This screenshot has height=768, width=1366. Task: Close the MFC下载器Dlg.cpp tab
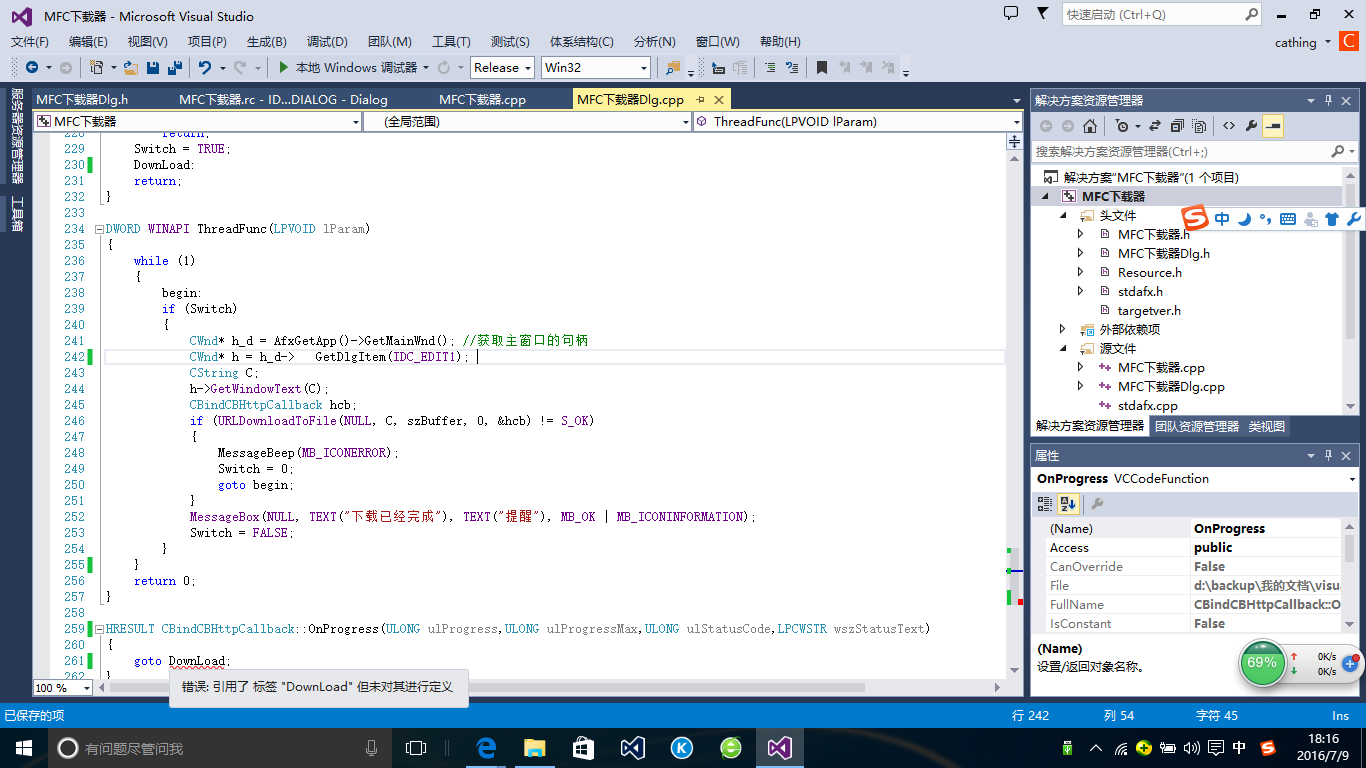tap(718, 99)
